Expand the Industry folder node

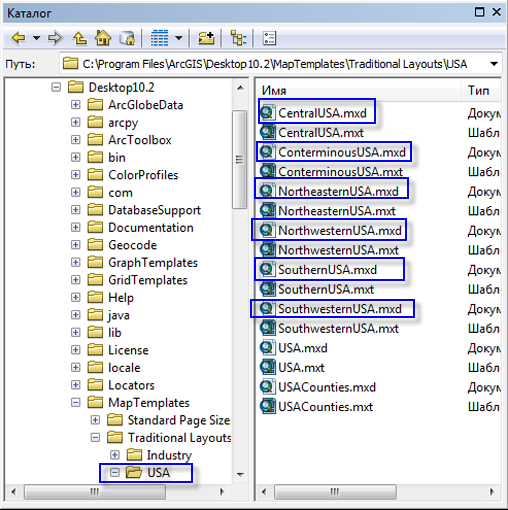(115, 455)
